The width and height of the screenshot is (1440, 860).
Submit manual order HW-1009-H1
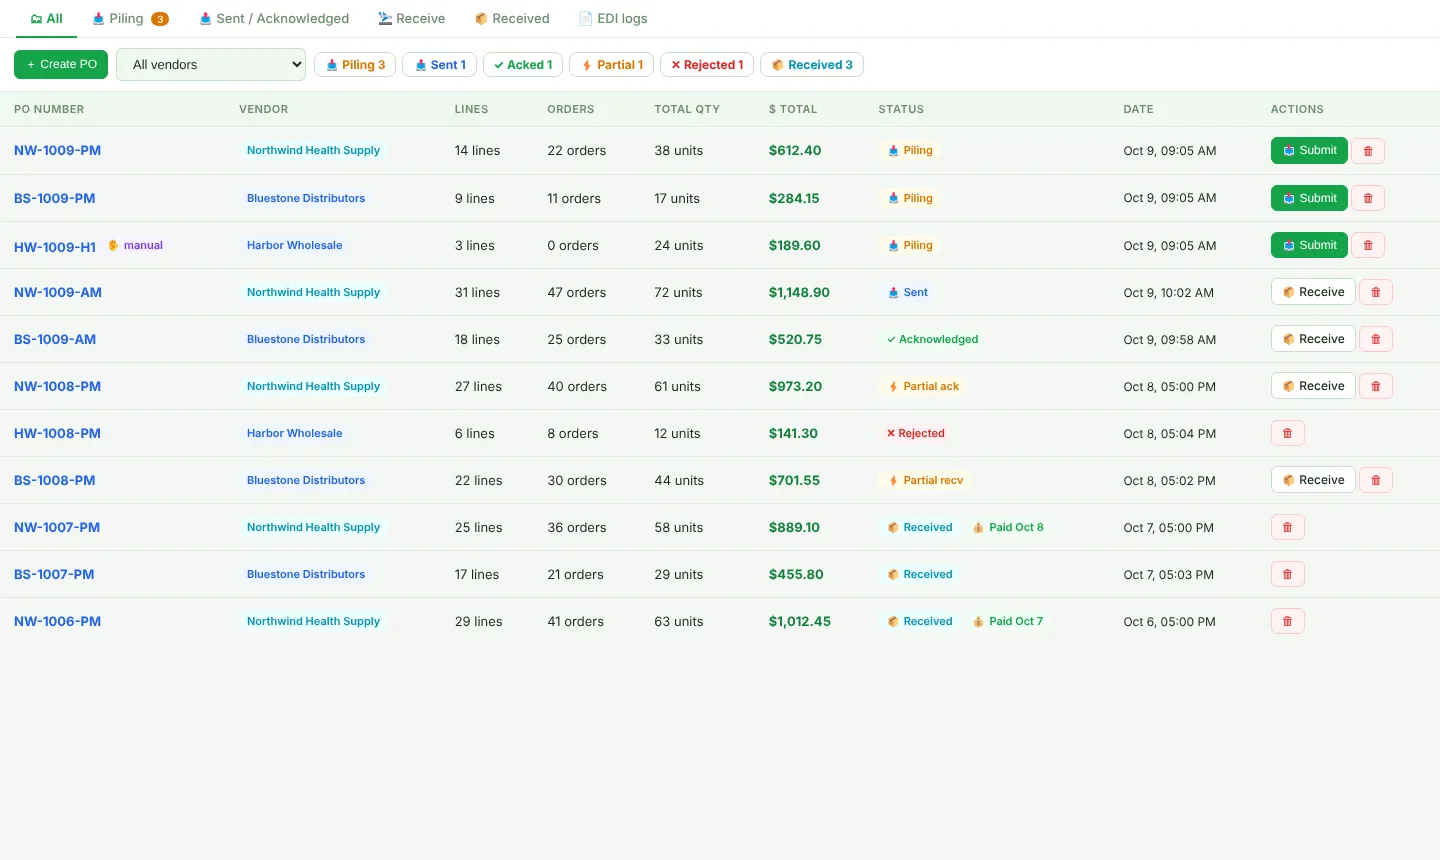(x=1309, y=245)
